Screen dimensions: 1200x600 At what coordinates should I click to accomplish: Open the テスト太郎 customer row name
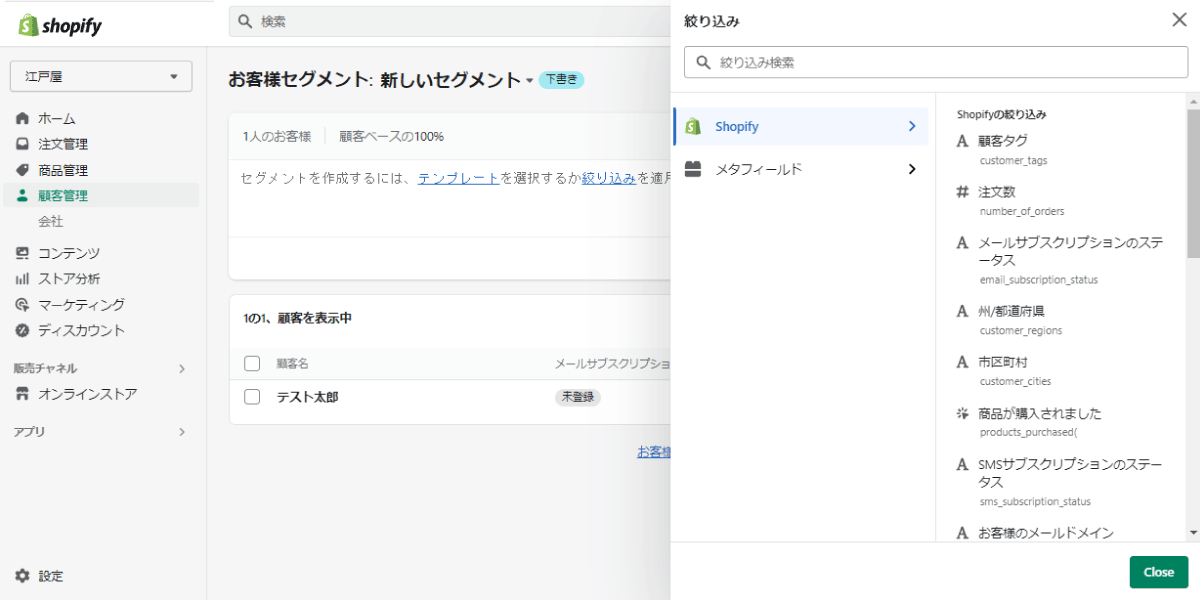point(307,397)
